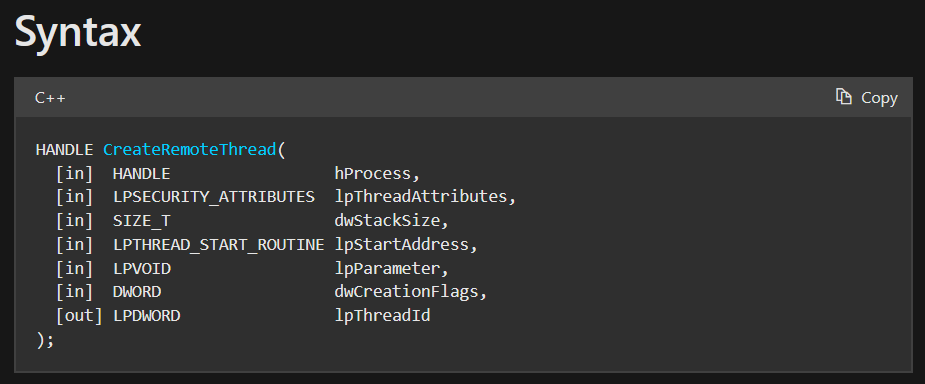Screen dimensions: 925x384
Task: Click the lpStartAddress parameter name
Action: point(402,245)
